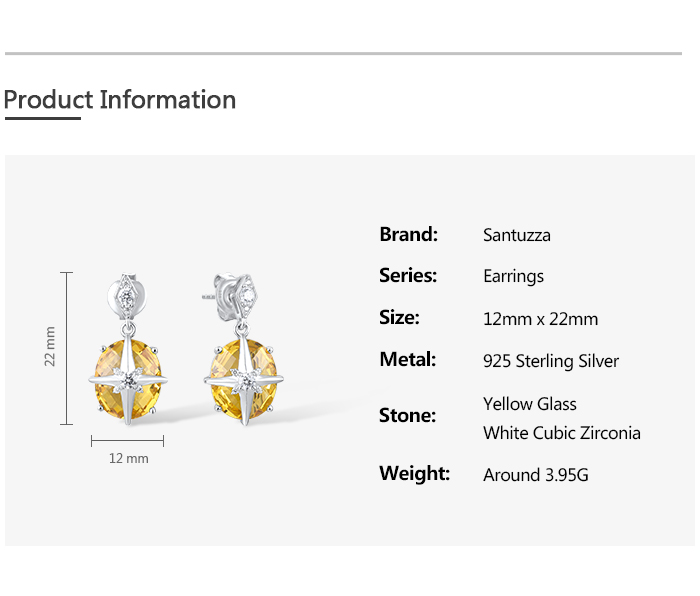
Task: Click the 12mm x 22mm size value
Action: [x=540, y=319]
